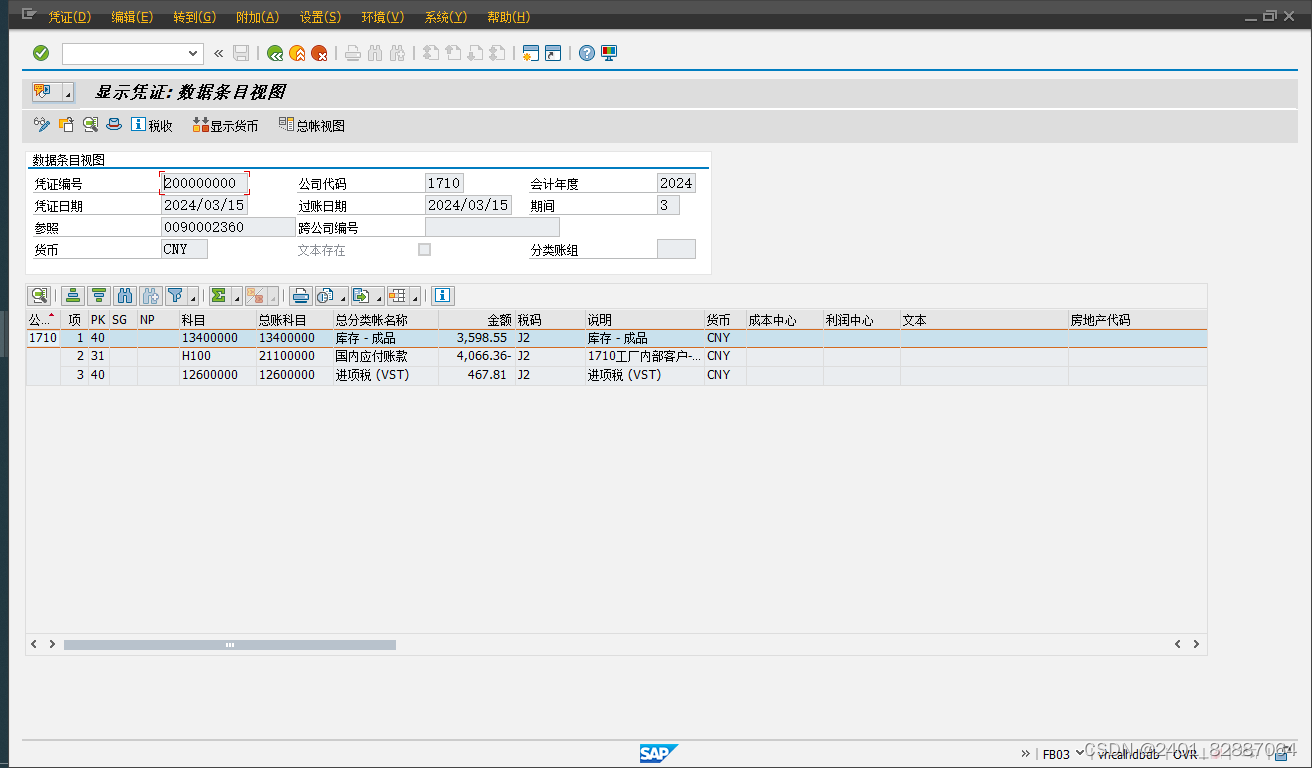The image size is (1312, 768).
Task: Open the 转到(G) menu
Action: pos(194,17)
